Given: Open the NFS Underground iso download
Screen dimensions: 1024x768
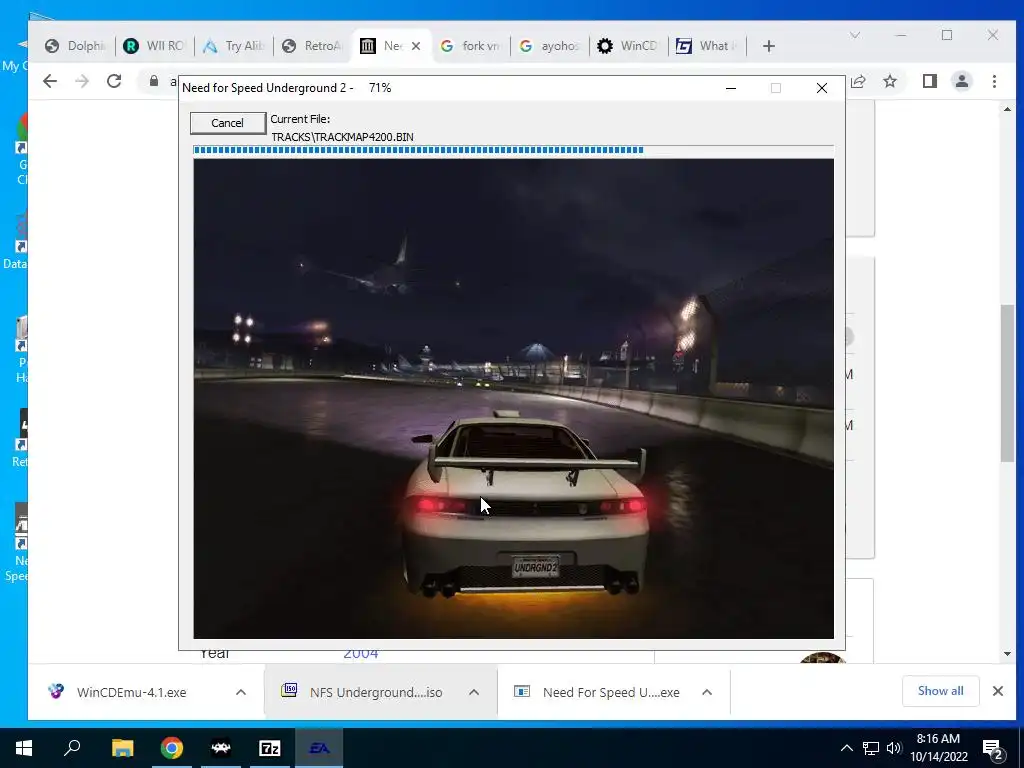Looking at the screenshot, I should click(376, 692).
